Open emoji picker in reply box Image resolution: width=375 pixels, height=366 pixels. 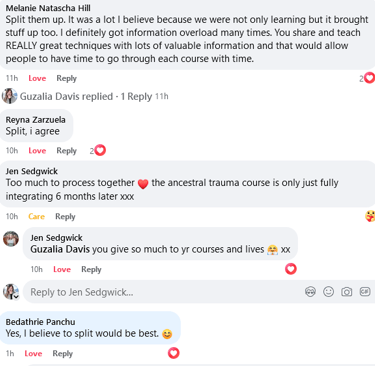[328, 292]
